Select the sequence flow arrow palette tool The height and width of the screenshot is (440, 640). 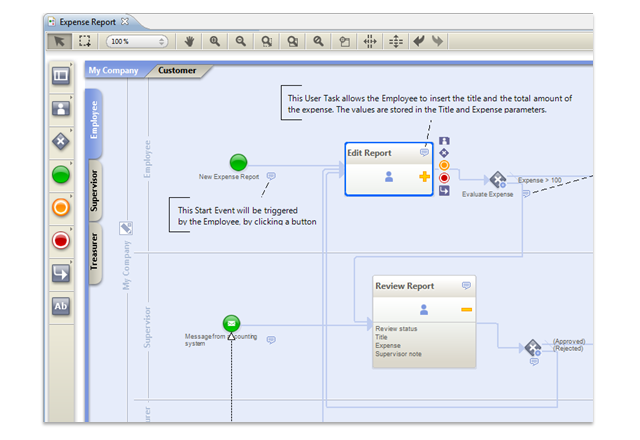(x=61, y=273)
